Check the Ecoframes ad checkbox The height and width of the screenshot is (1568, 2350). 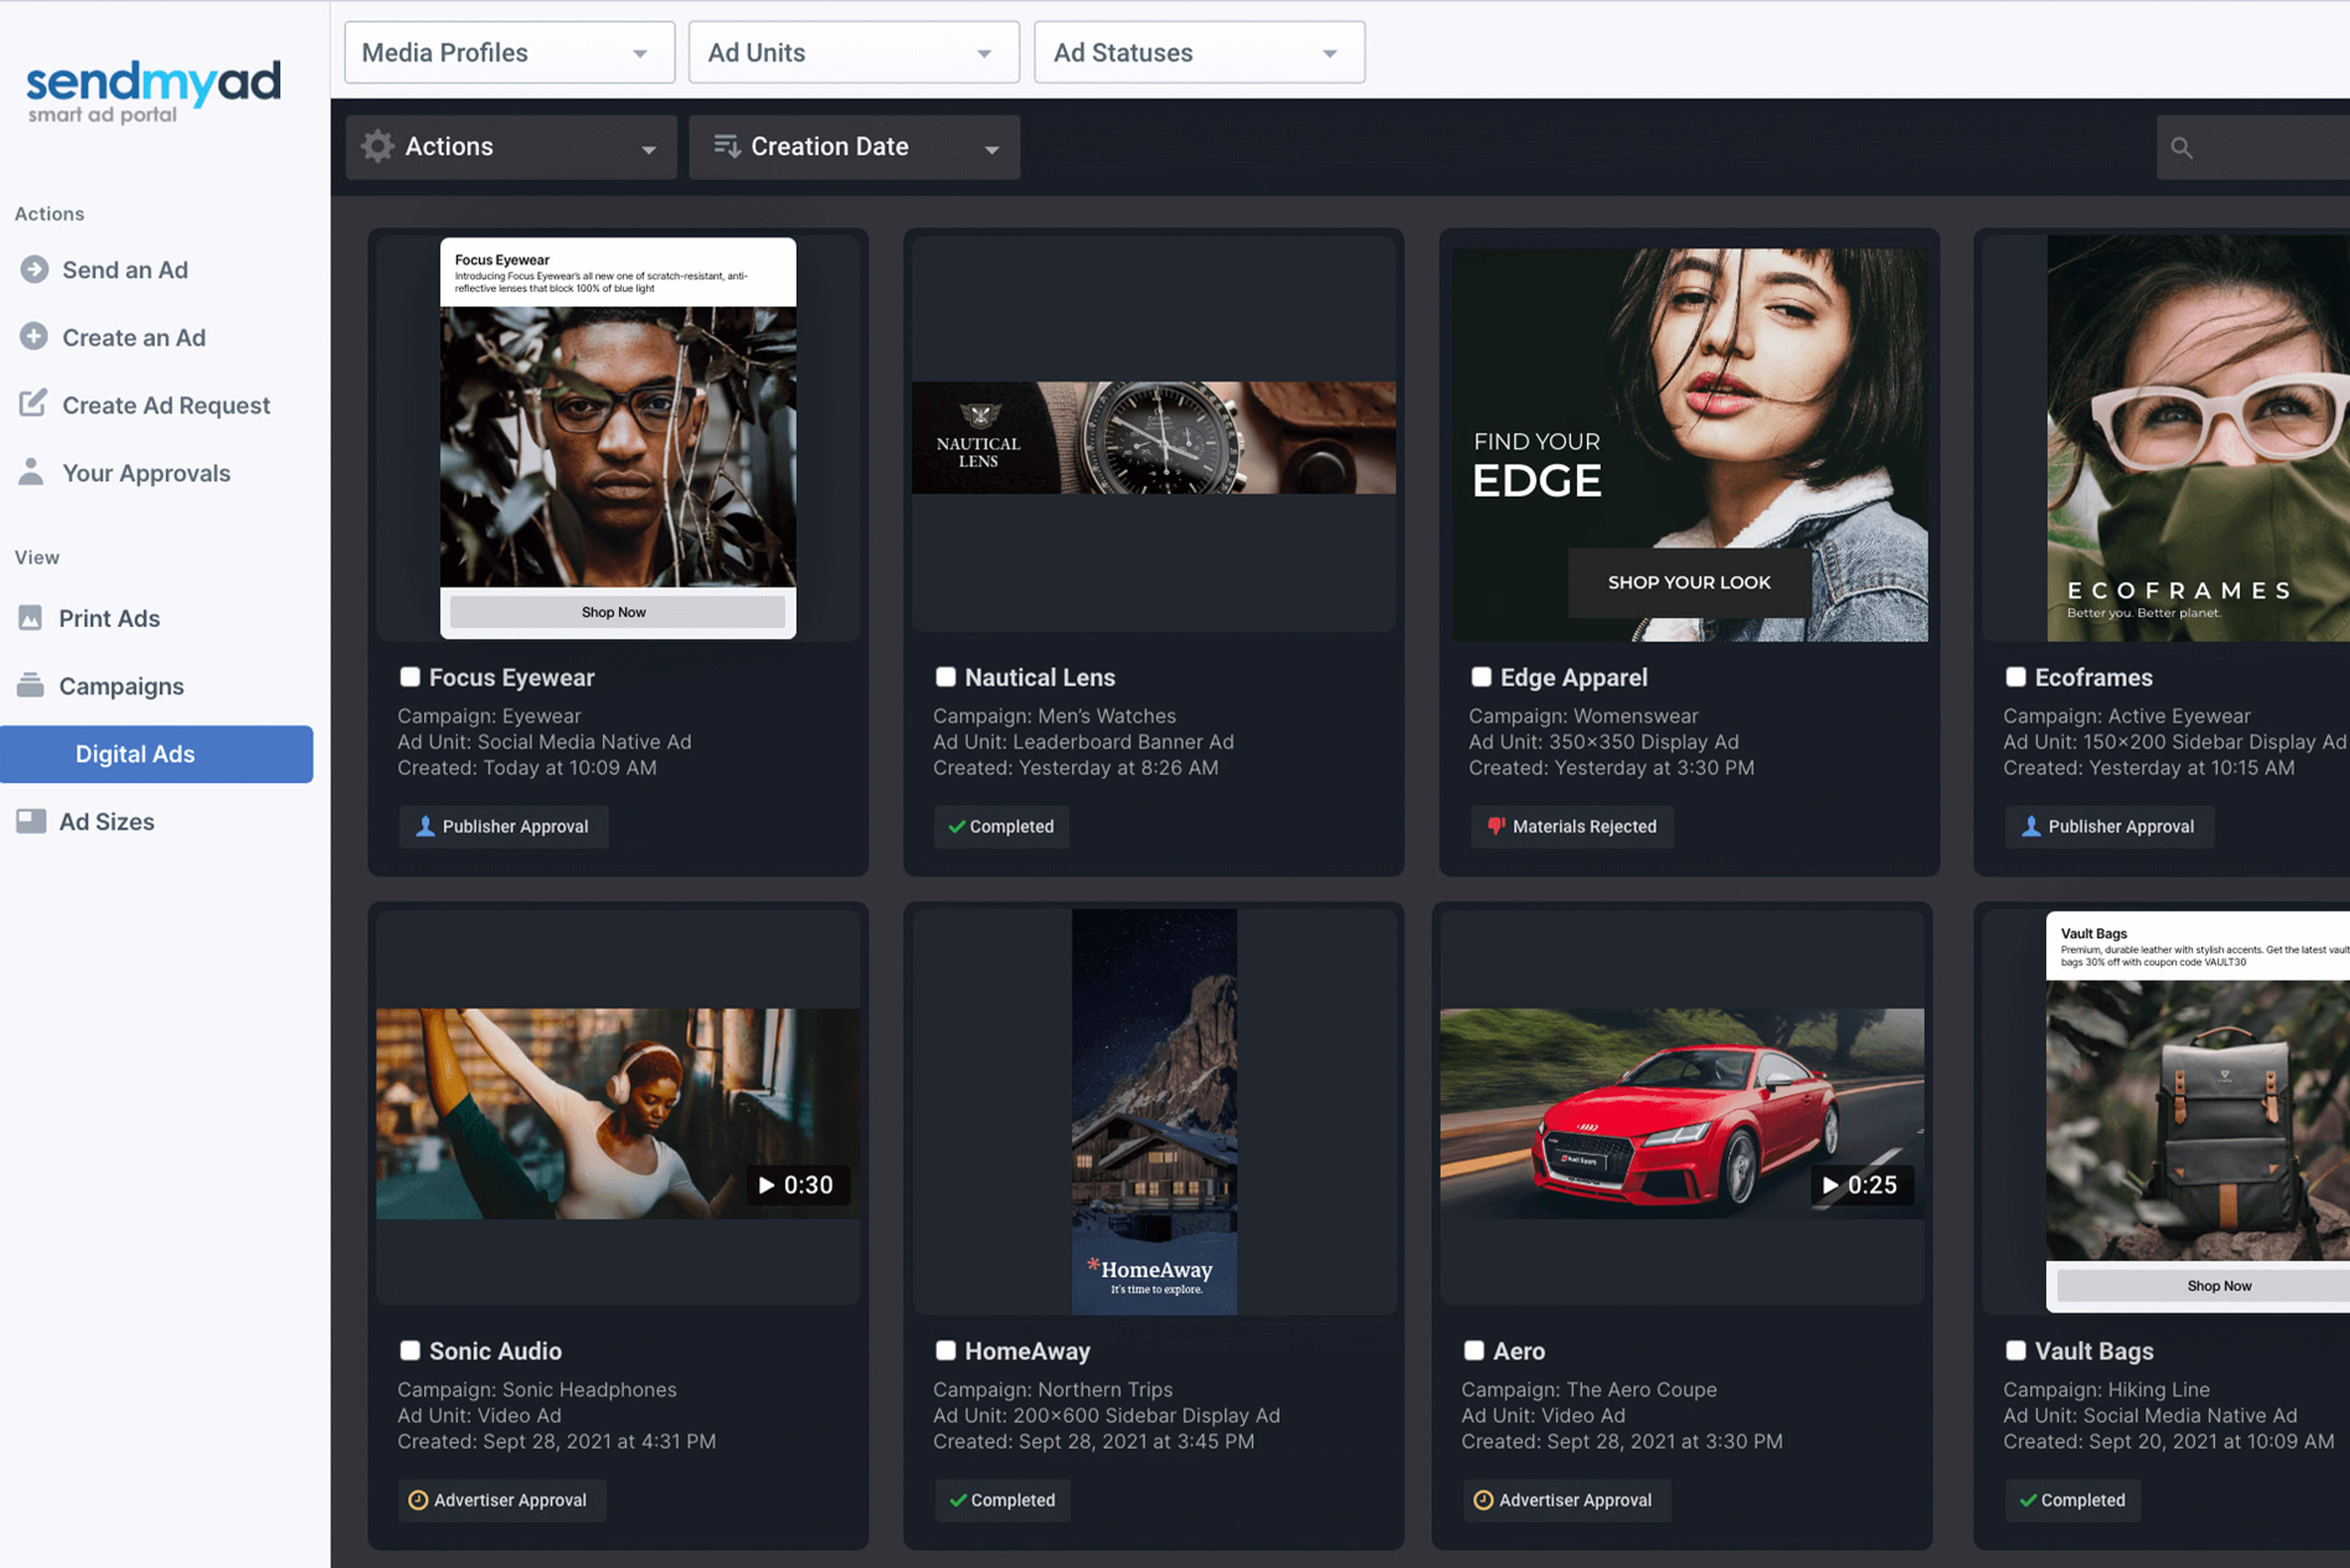click(2016, 677)
